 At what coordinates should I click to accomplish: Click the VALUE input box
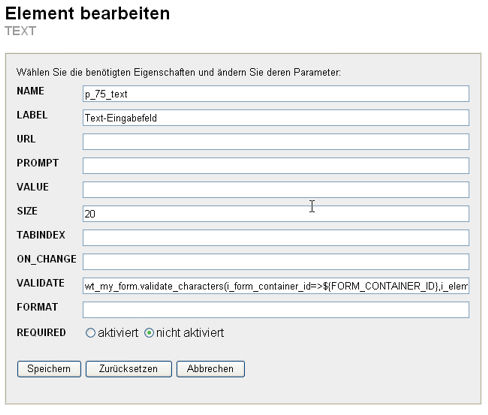[276, 190]
